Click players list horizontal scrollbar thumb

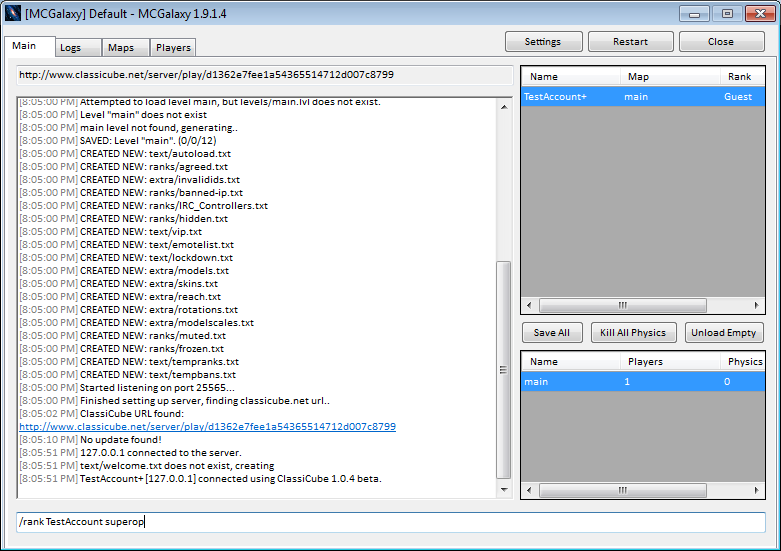click(x=623, y=305)
